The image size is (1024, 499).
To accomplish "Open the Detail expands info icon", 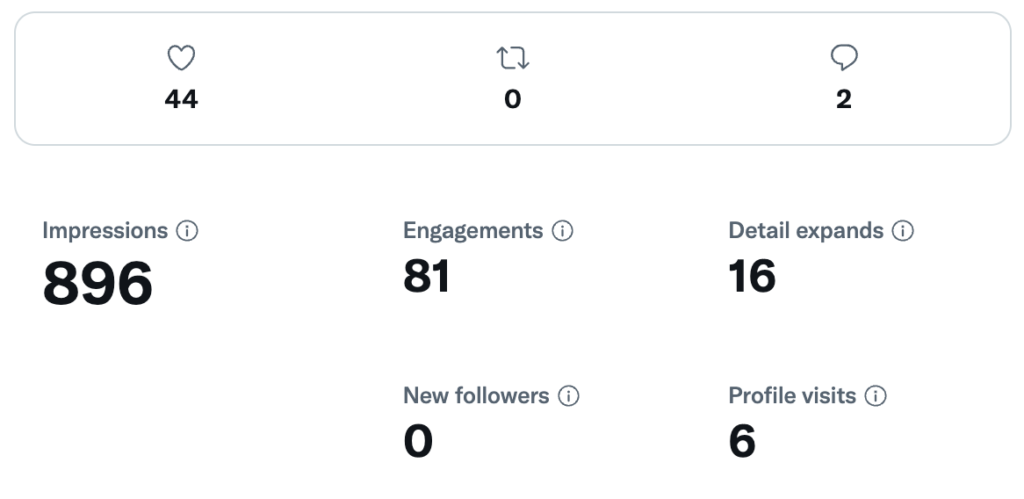I will click(x=903, y=231).
